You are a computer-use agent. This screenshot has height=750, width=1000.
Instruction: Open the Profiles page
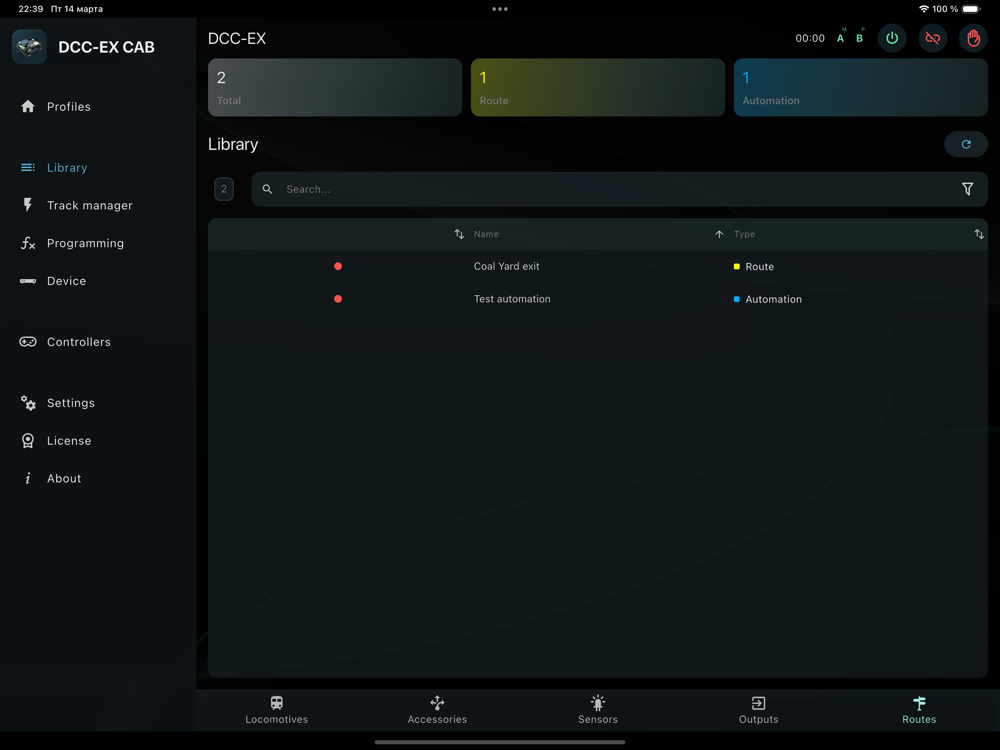click(x=68, y=107)
